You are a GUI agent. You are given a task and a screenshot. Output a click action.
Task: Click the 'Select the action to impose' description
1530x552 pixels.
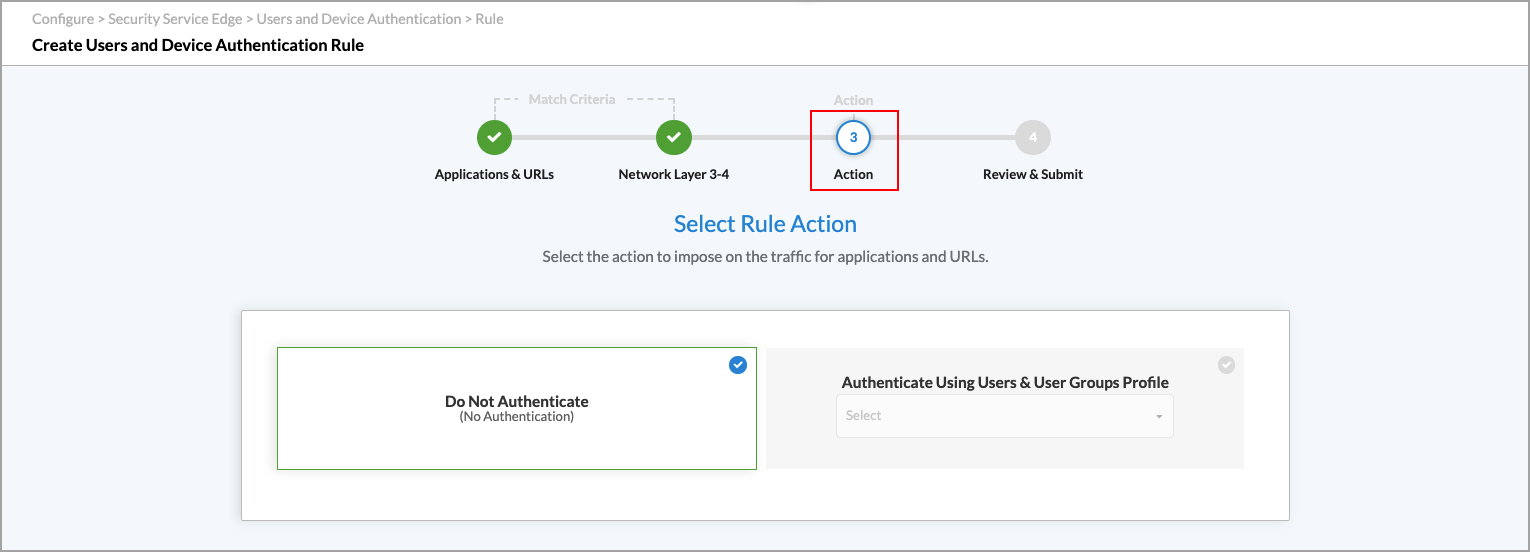point(765,256)
